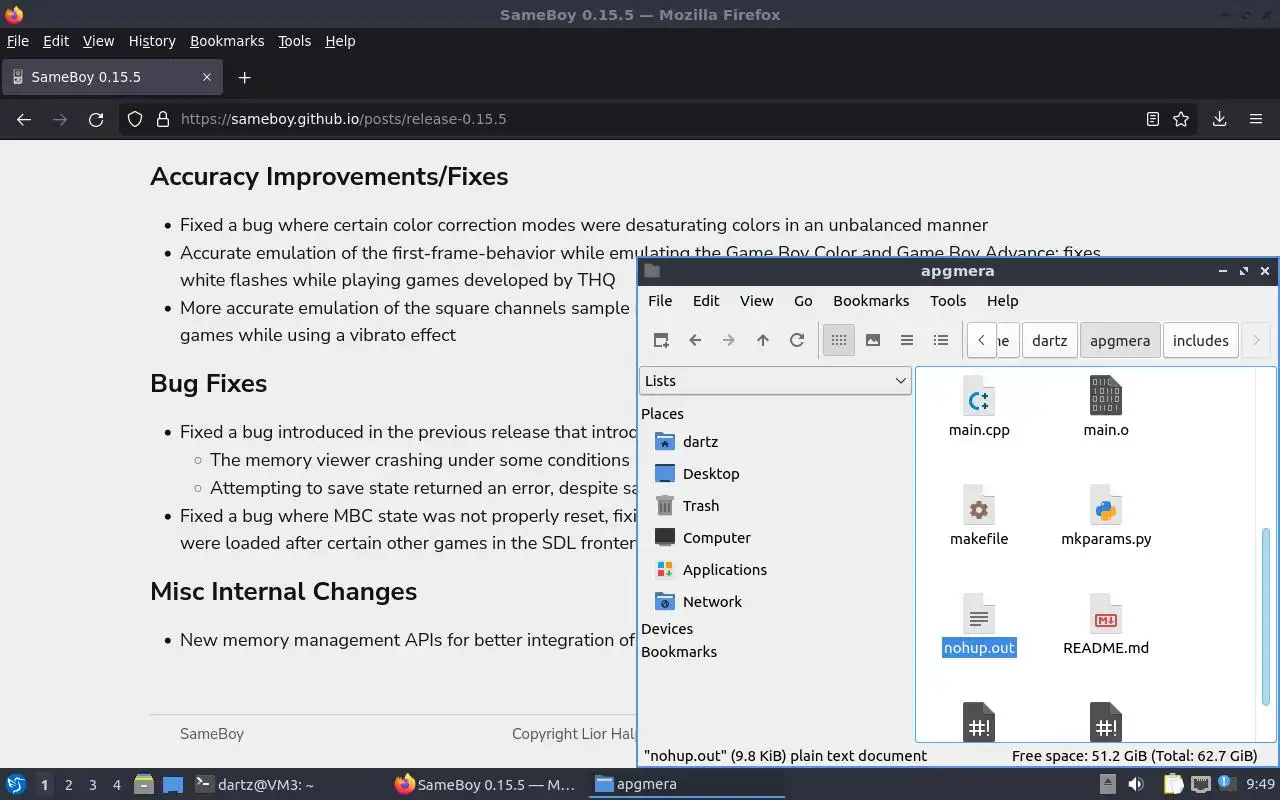
Task: Switch to workspace 3
Action: (x=92, y=785)
